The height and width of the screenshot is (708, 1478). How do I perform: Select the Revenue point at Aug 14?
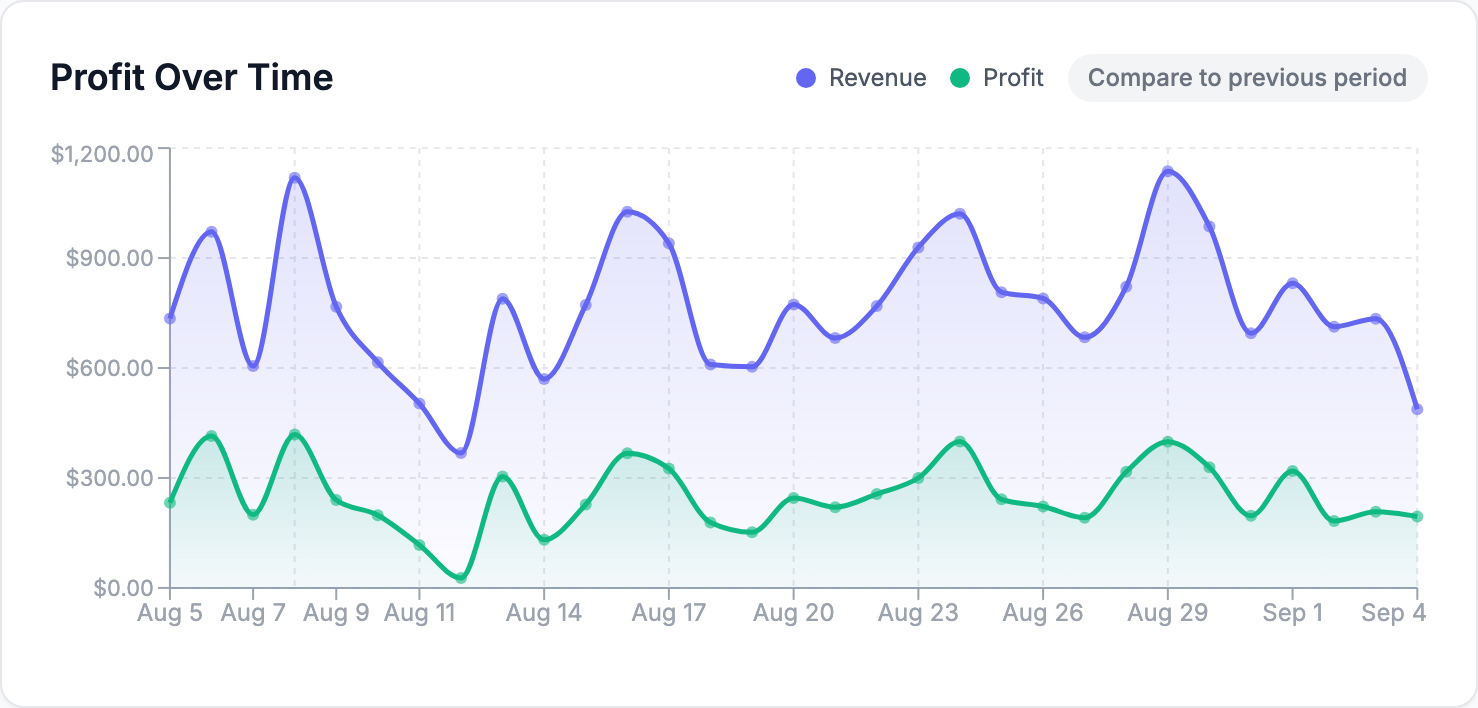coord(544,379)
